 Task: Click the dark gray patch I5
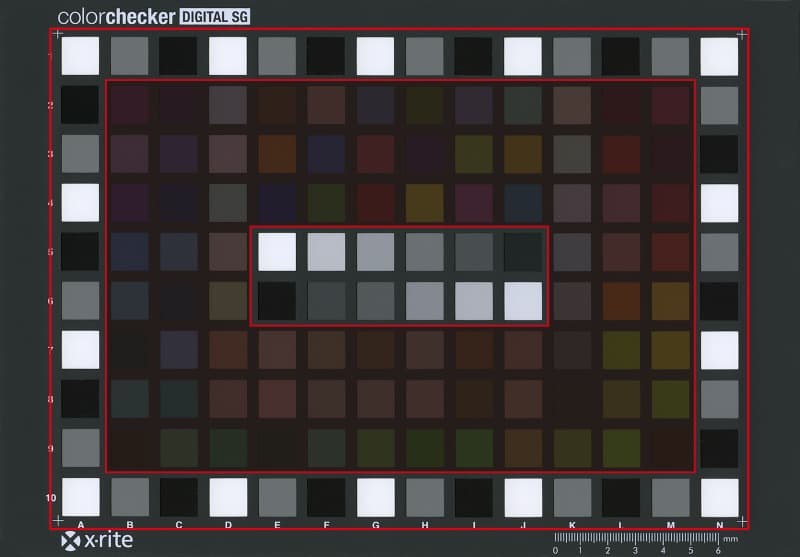pos(474,252)
